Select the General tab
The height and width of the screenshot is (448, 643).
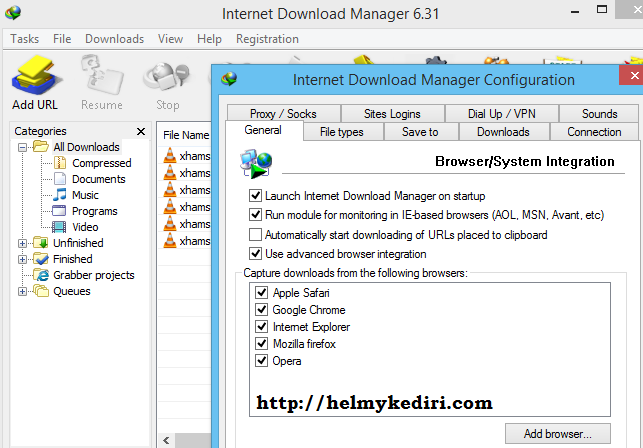click(x=263, y=130)
